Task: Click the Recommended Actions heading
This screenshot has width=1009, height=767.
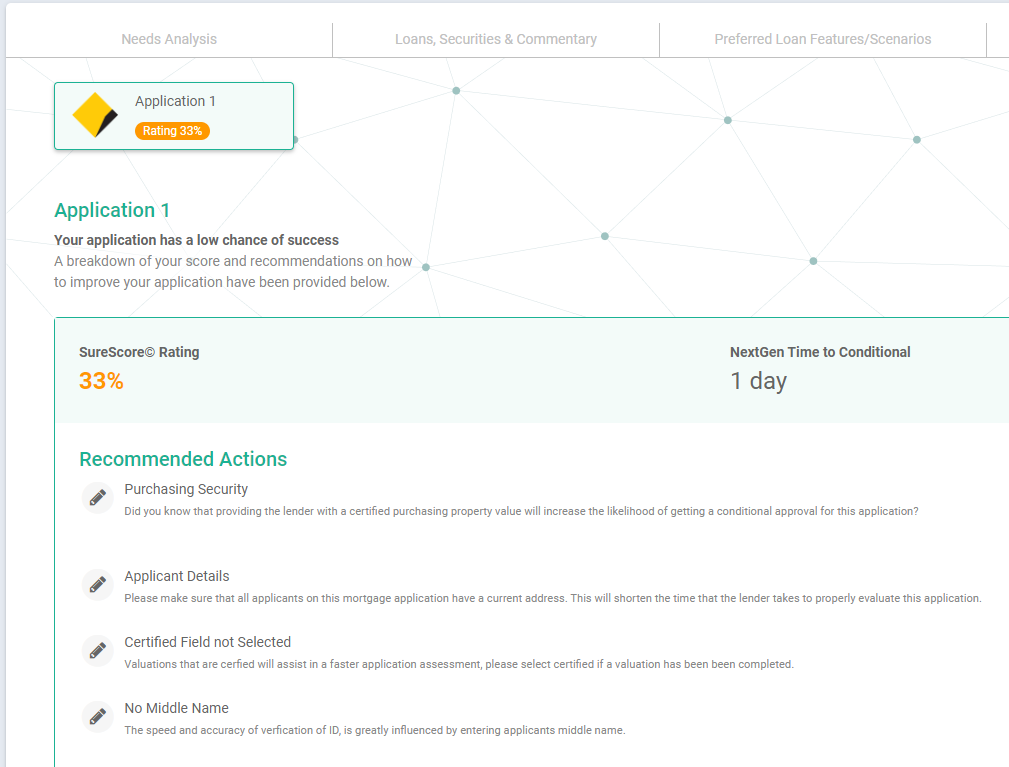Action: [183, 459]
